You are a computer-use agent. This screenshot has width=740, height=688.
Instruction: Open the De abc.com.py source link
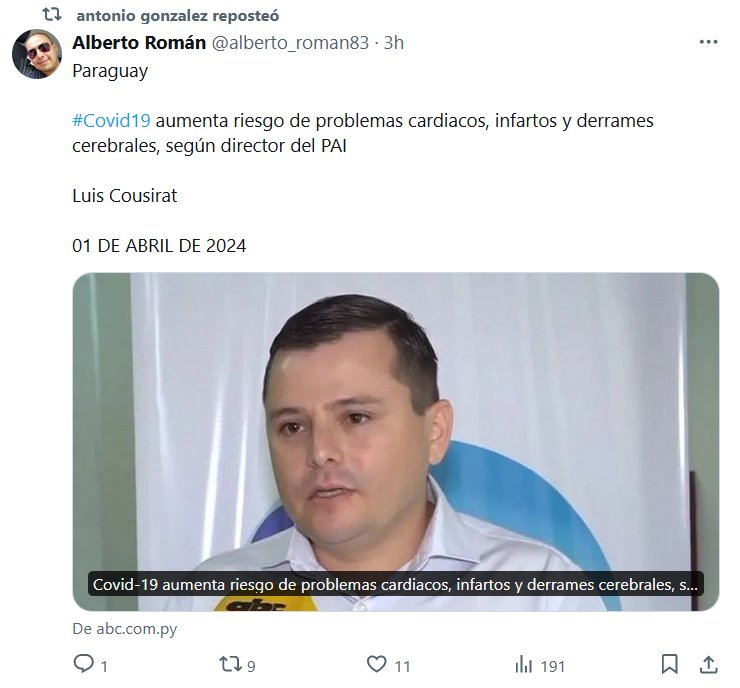[125, 629]
